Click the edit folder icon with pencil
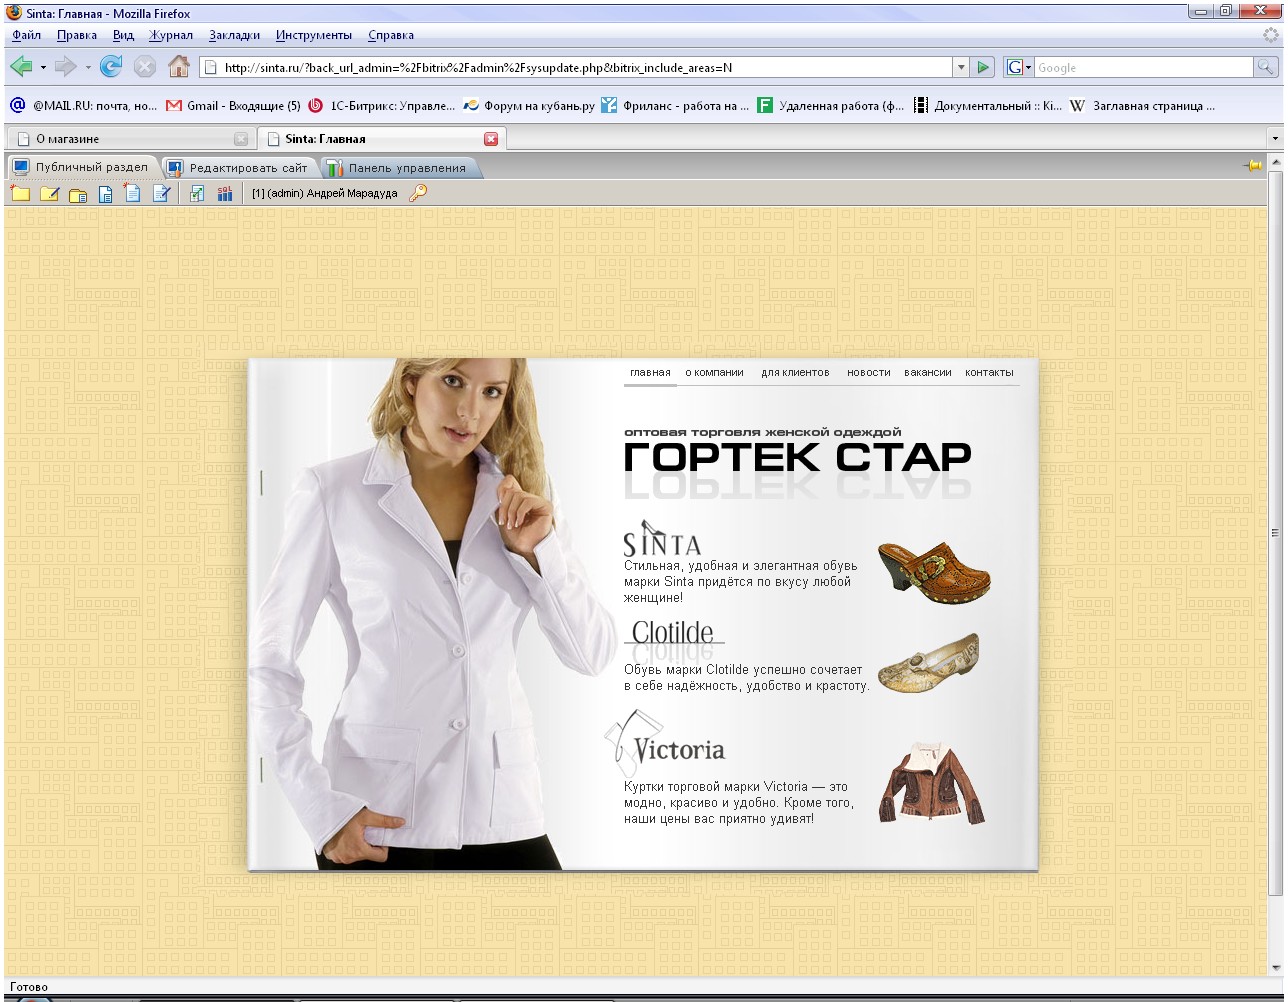Image resolution: width=1288 pixels, height=1002 pixels. coord(49,194)
